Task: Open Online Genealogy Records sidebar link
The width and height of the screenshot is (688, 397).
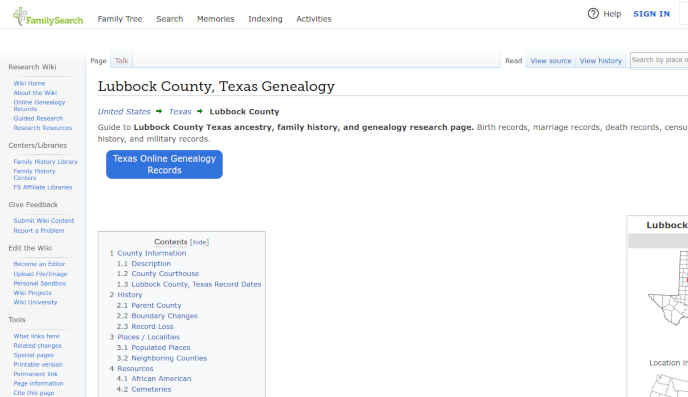Action: pyautogui.click(x=39, y=105)
